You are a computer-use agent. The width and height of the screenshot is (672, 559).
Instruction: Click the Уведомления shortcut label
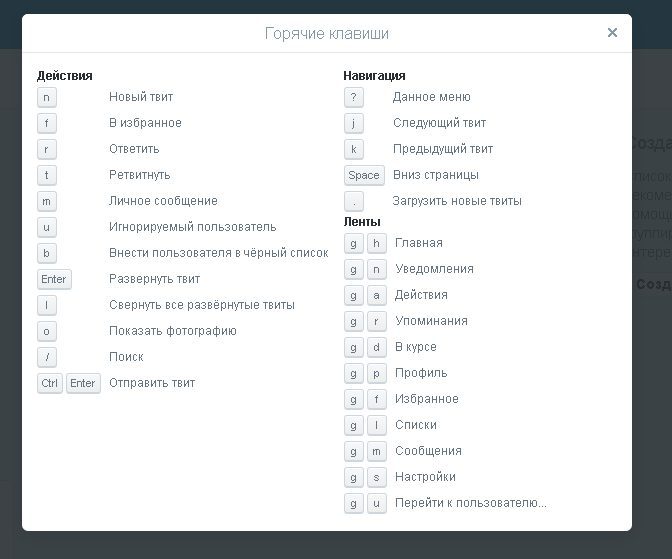pyautogui.click(x=434, y=269)
